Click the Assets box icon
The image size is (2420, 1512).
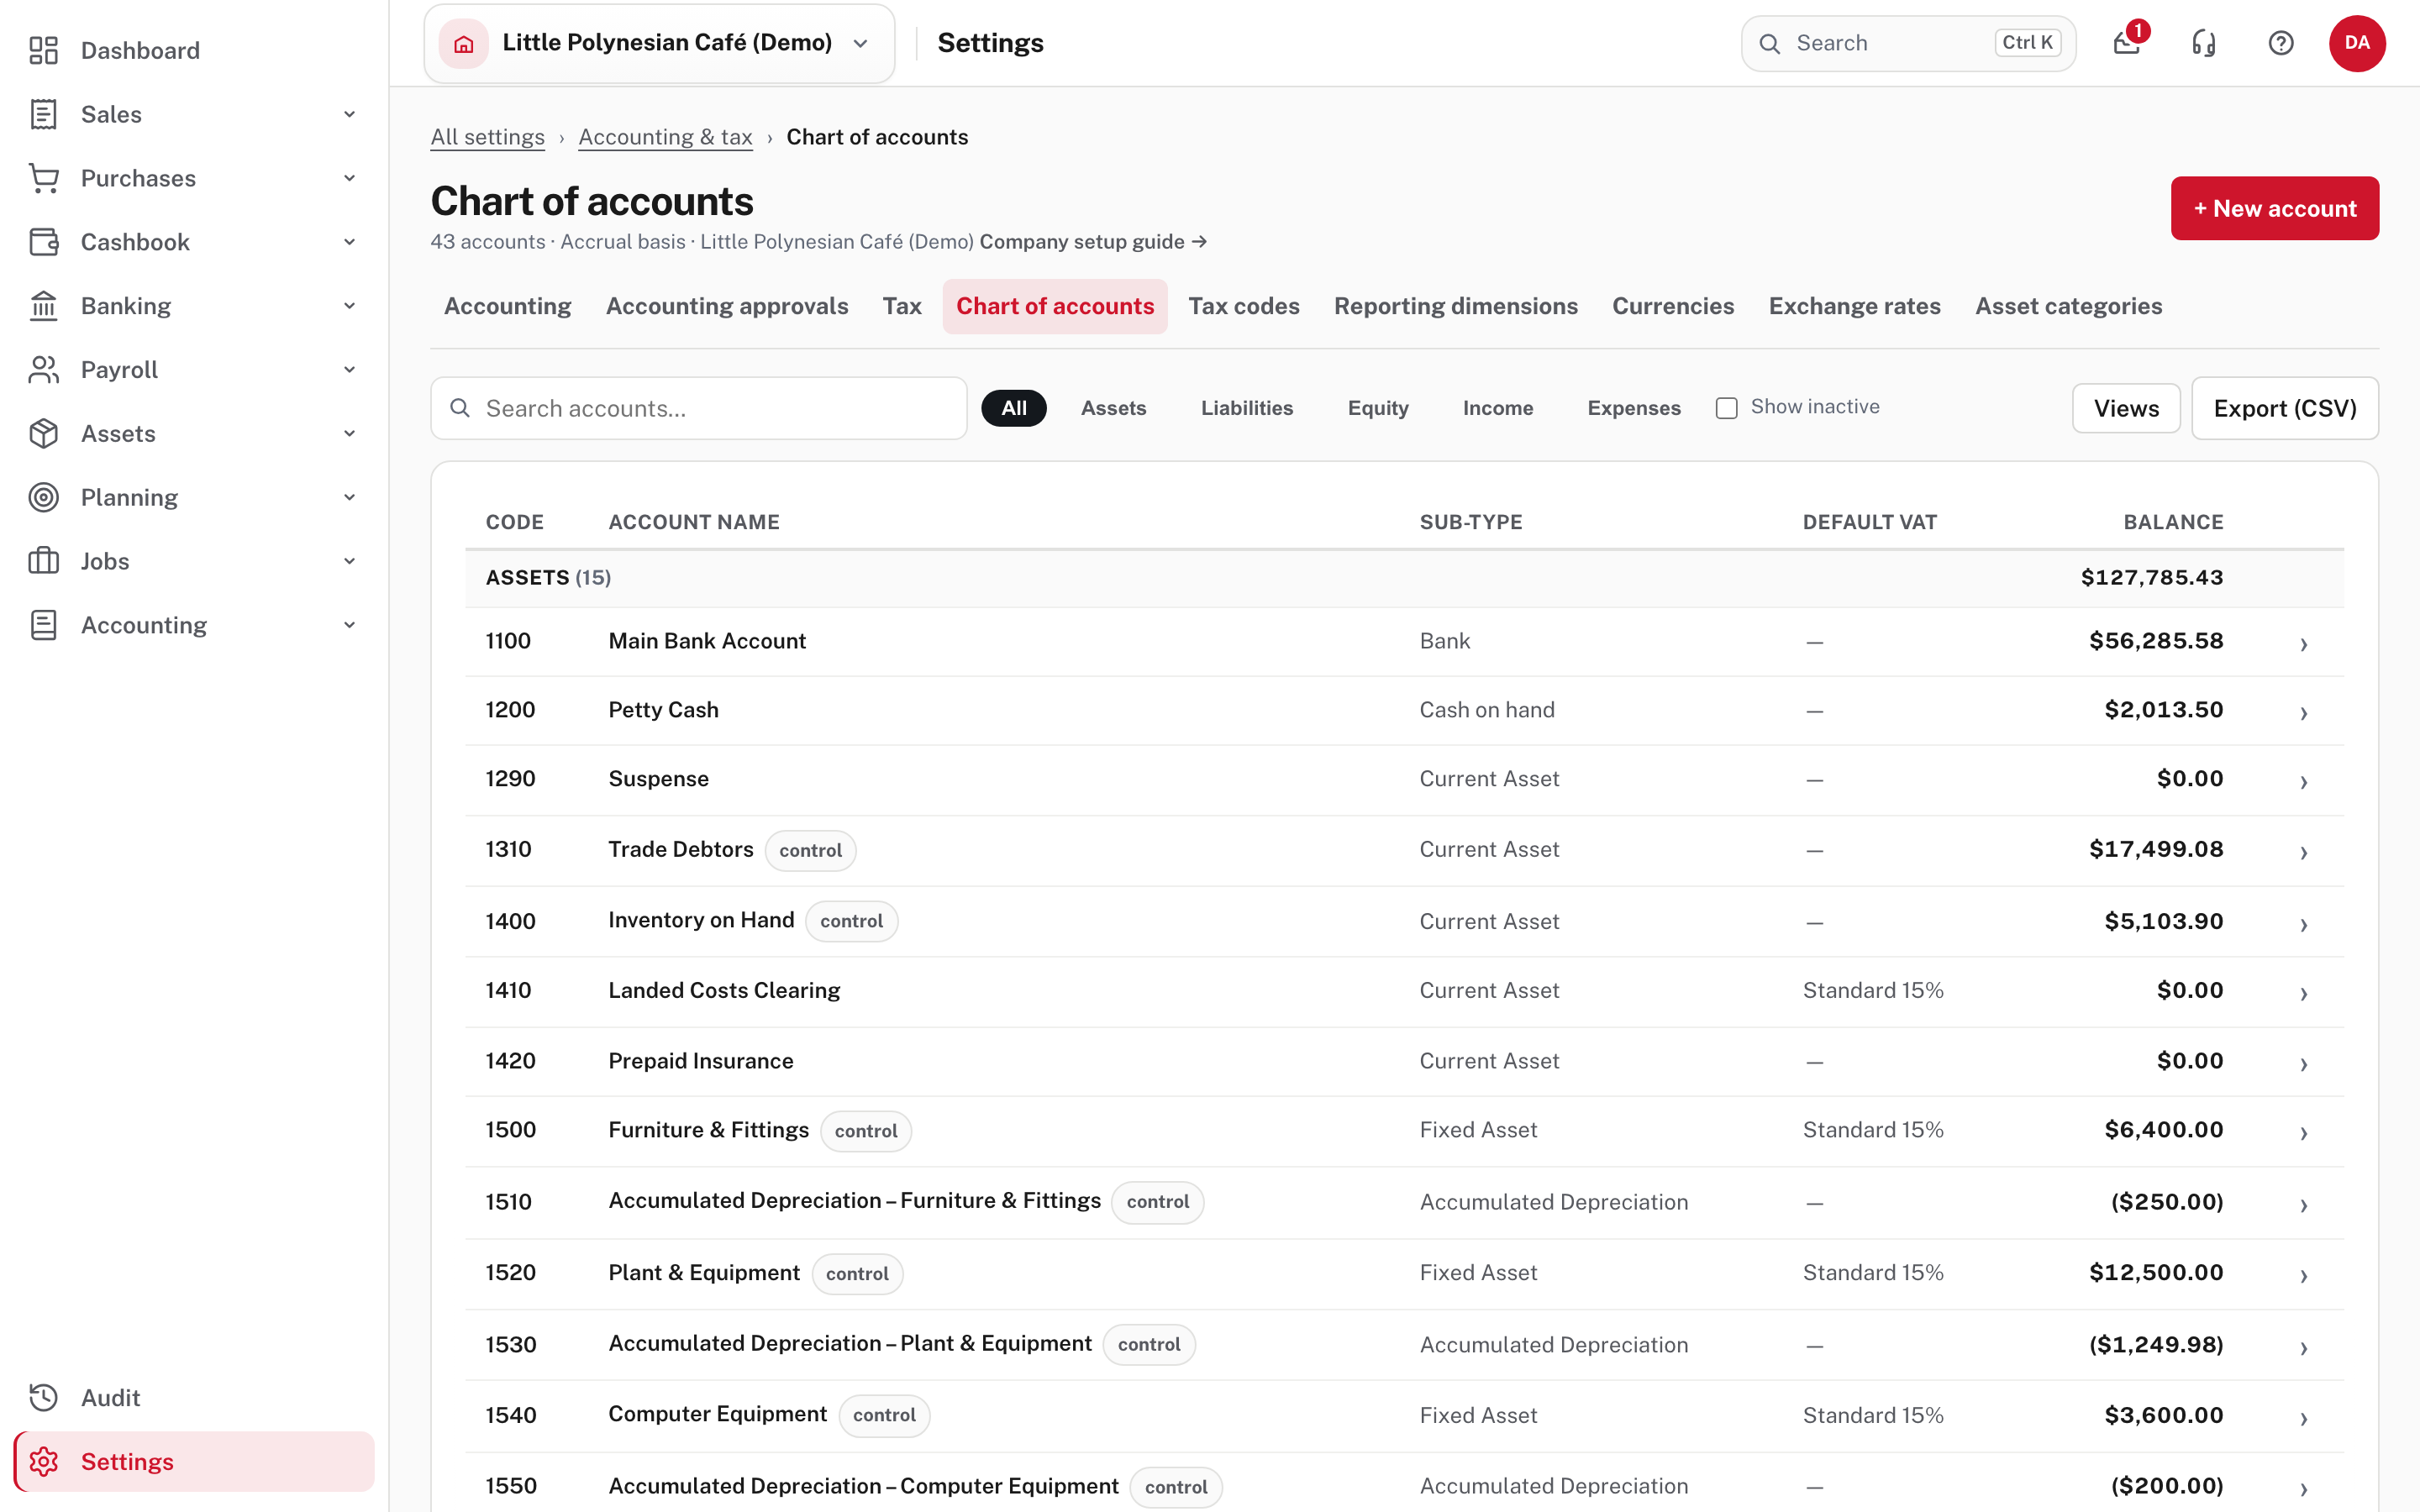[43, 434]
